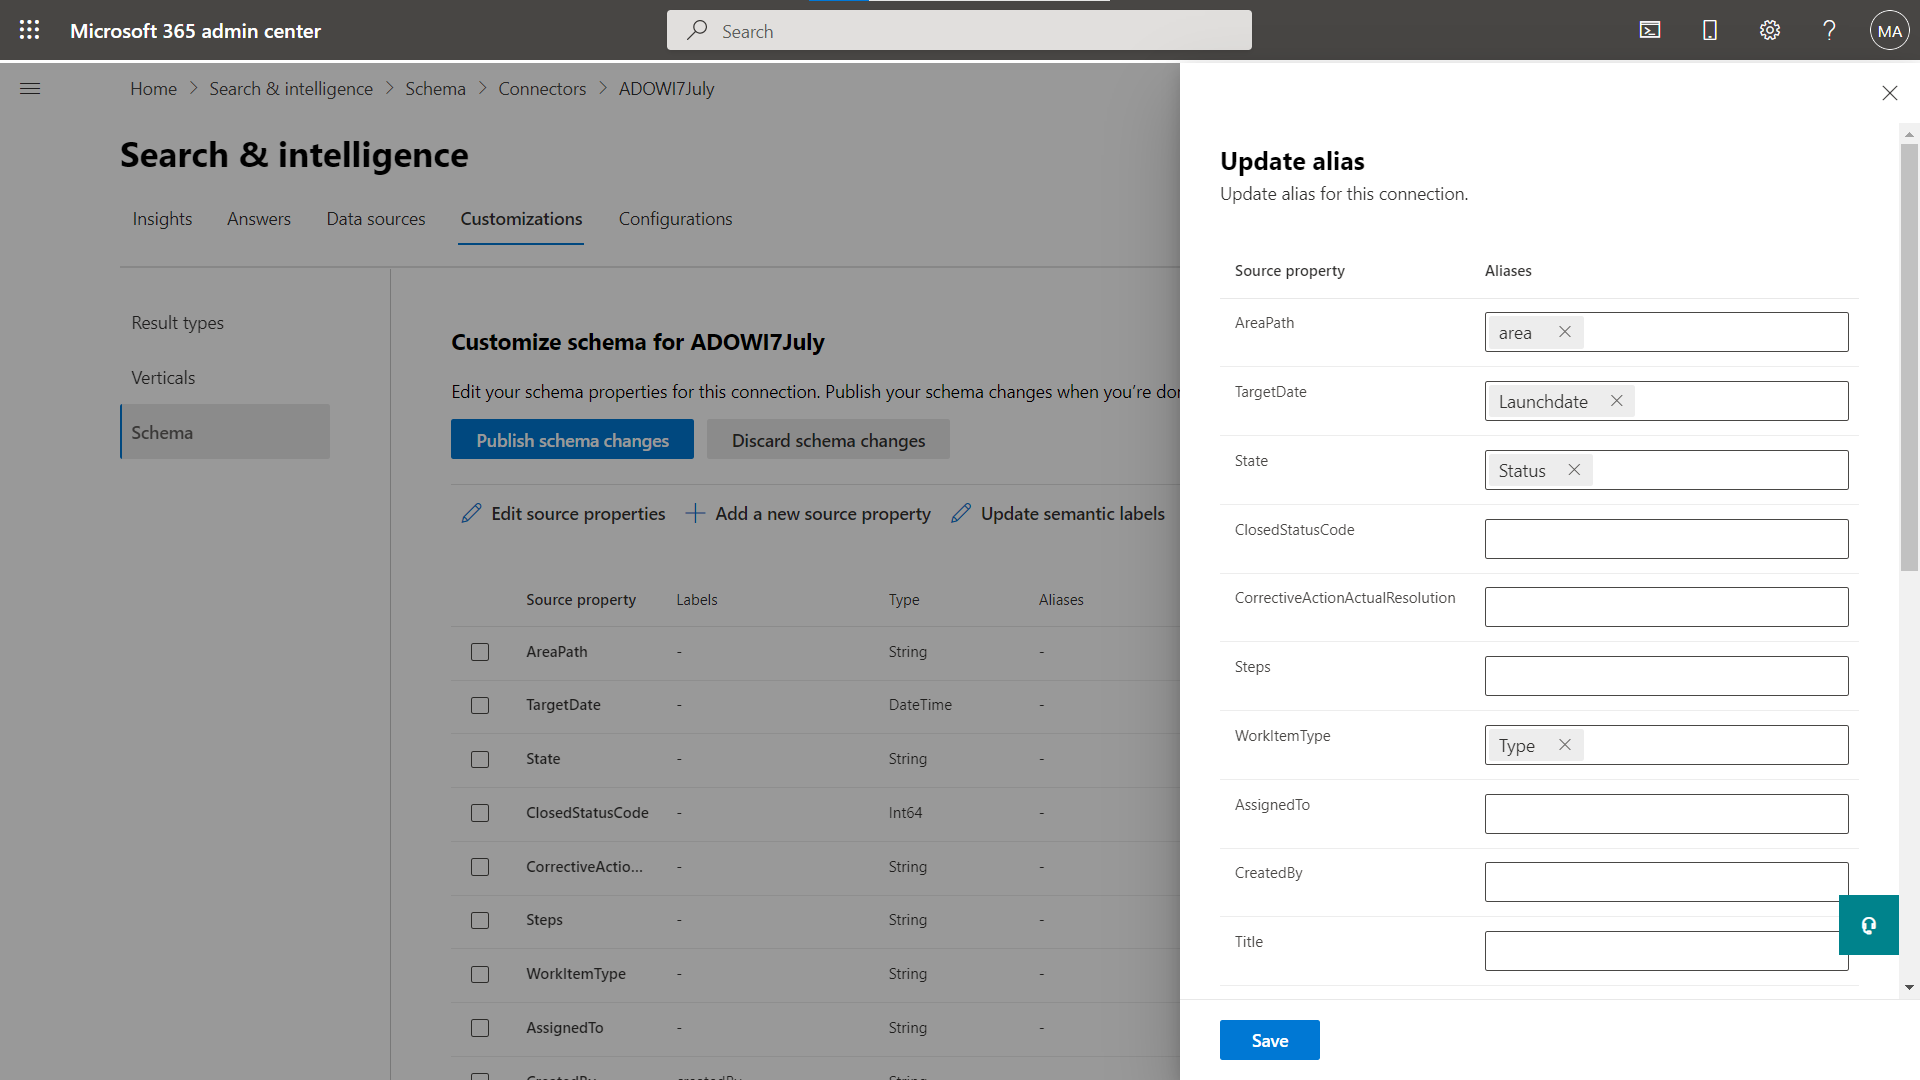Screen dimensions: 1920x1080
Task: Click the search icon in the top bar
Action: tap(698, 29)
